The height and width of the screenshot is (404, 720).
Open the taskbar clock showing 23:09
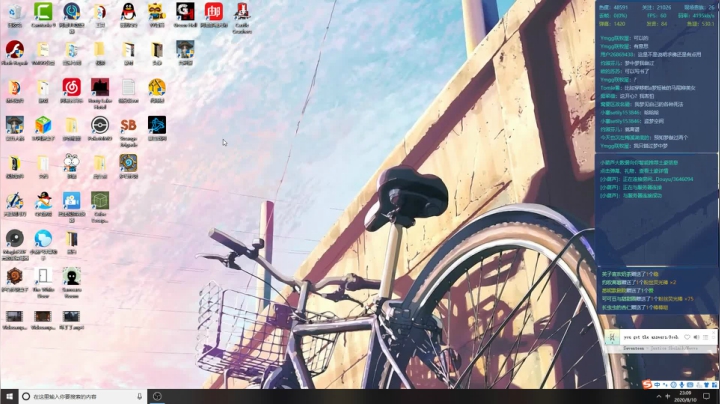pyautogui.click(x=685, y=396)
